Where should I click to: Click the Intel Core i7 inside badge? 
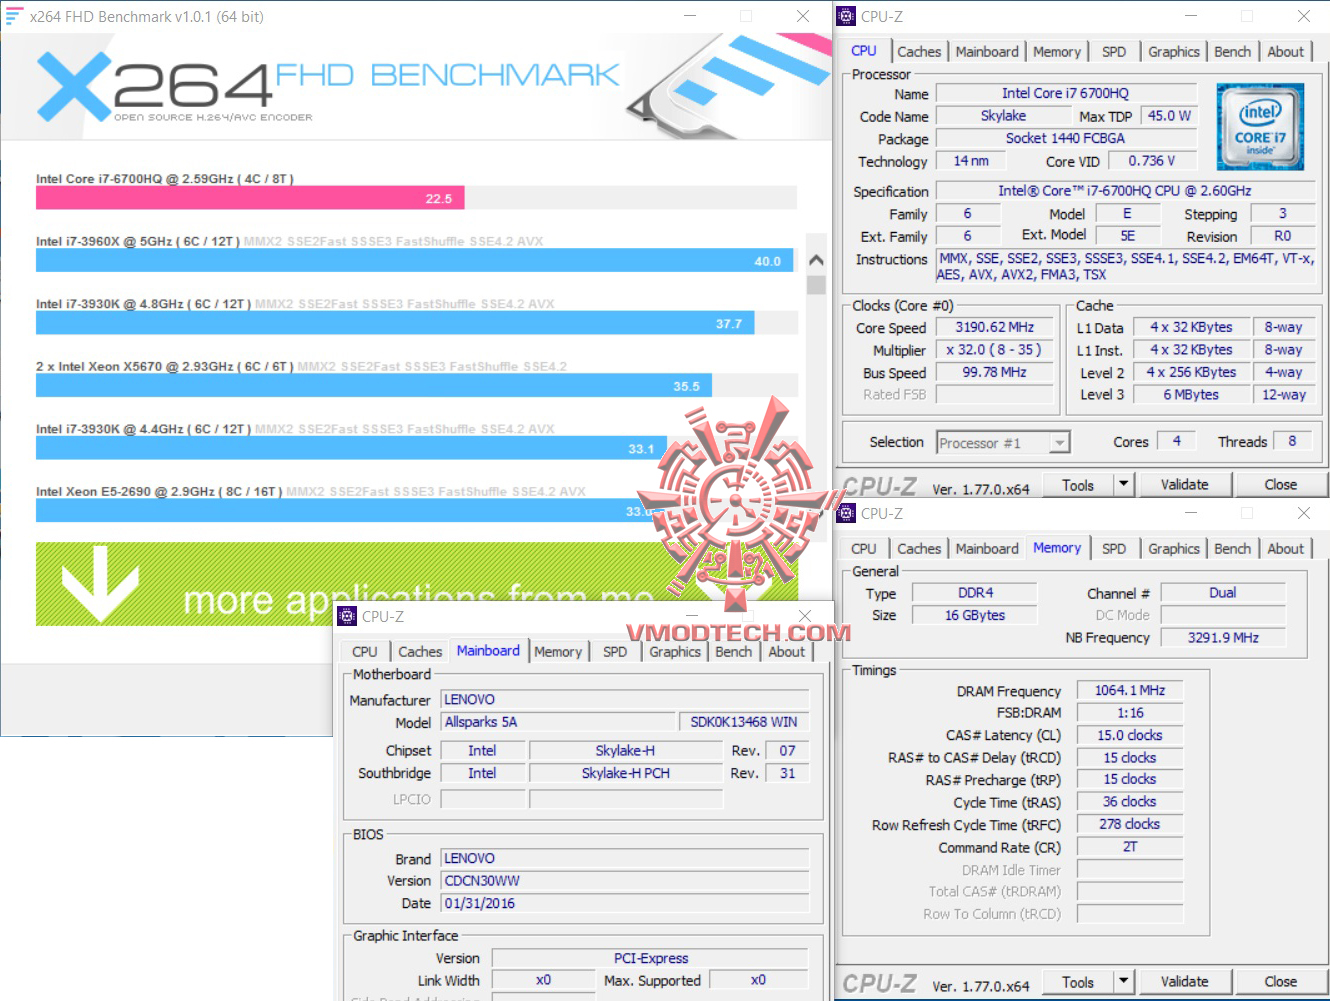pyautogui.click(x=1259, y=127)
